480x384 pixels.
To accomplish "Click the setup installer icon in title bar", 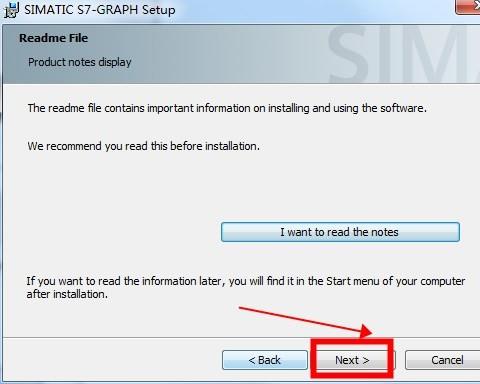I will (x=11, y=10).
